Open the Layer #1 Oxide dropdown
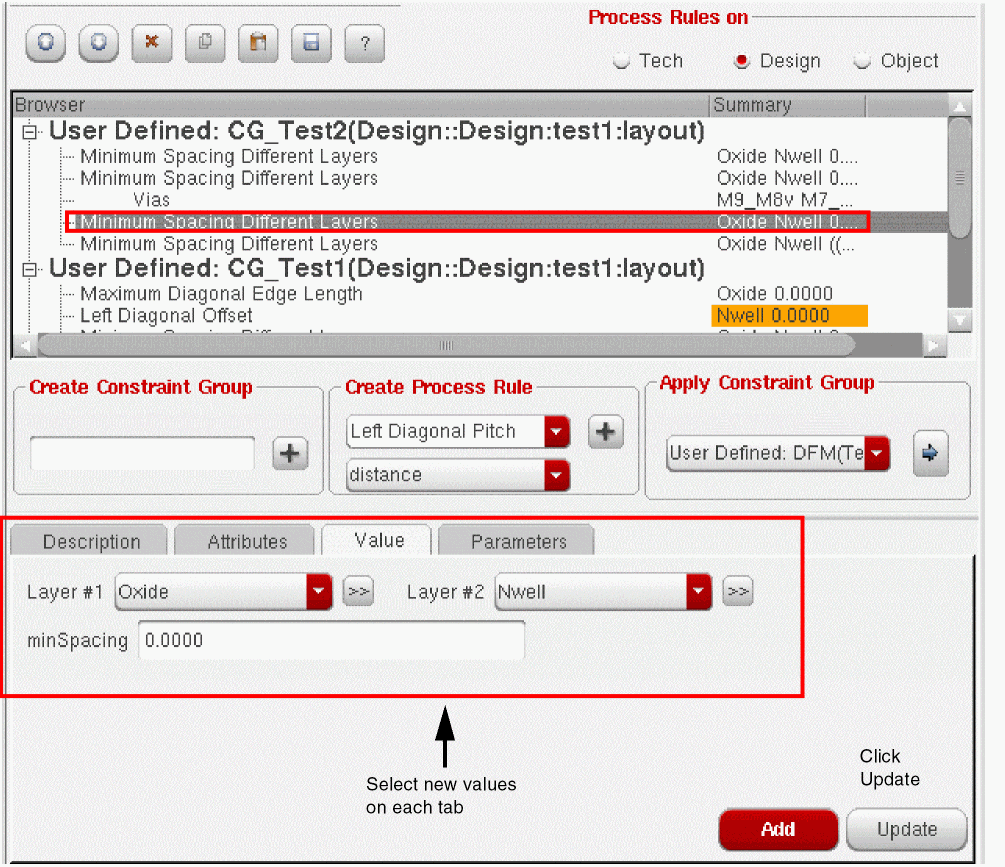 [x=318, y=592]
